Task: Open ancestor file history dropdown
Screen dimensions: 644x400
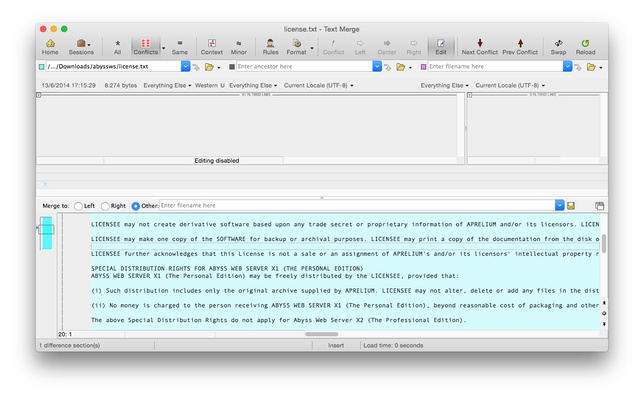Action: pos(377,67)
